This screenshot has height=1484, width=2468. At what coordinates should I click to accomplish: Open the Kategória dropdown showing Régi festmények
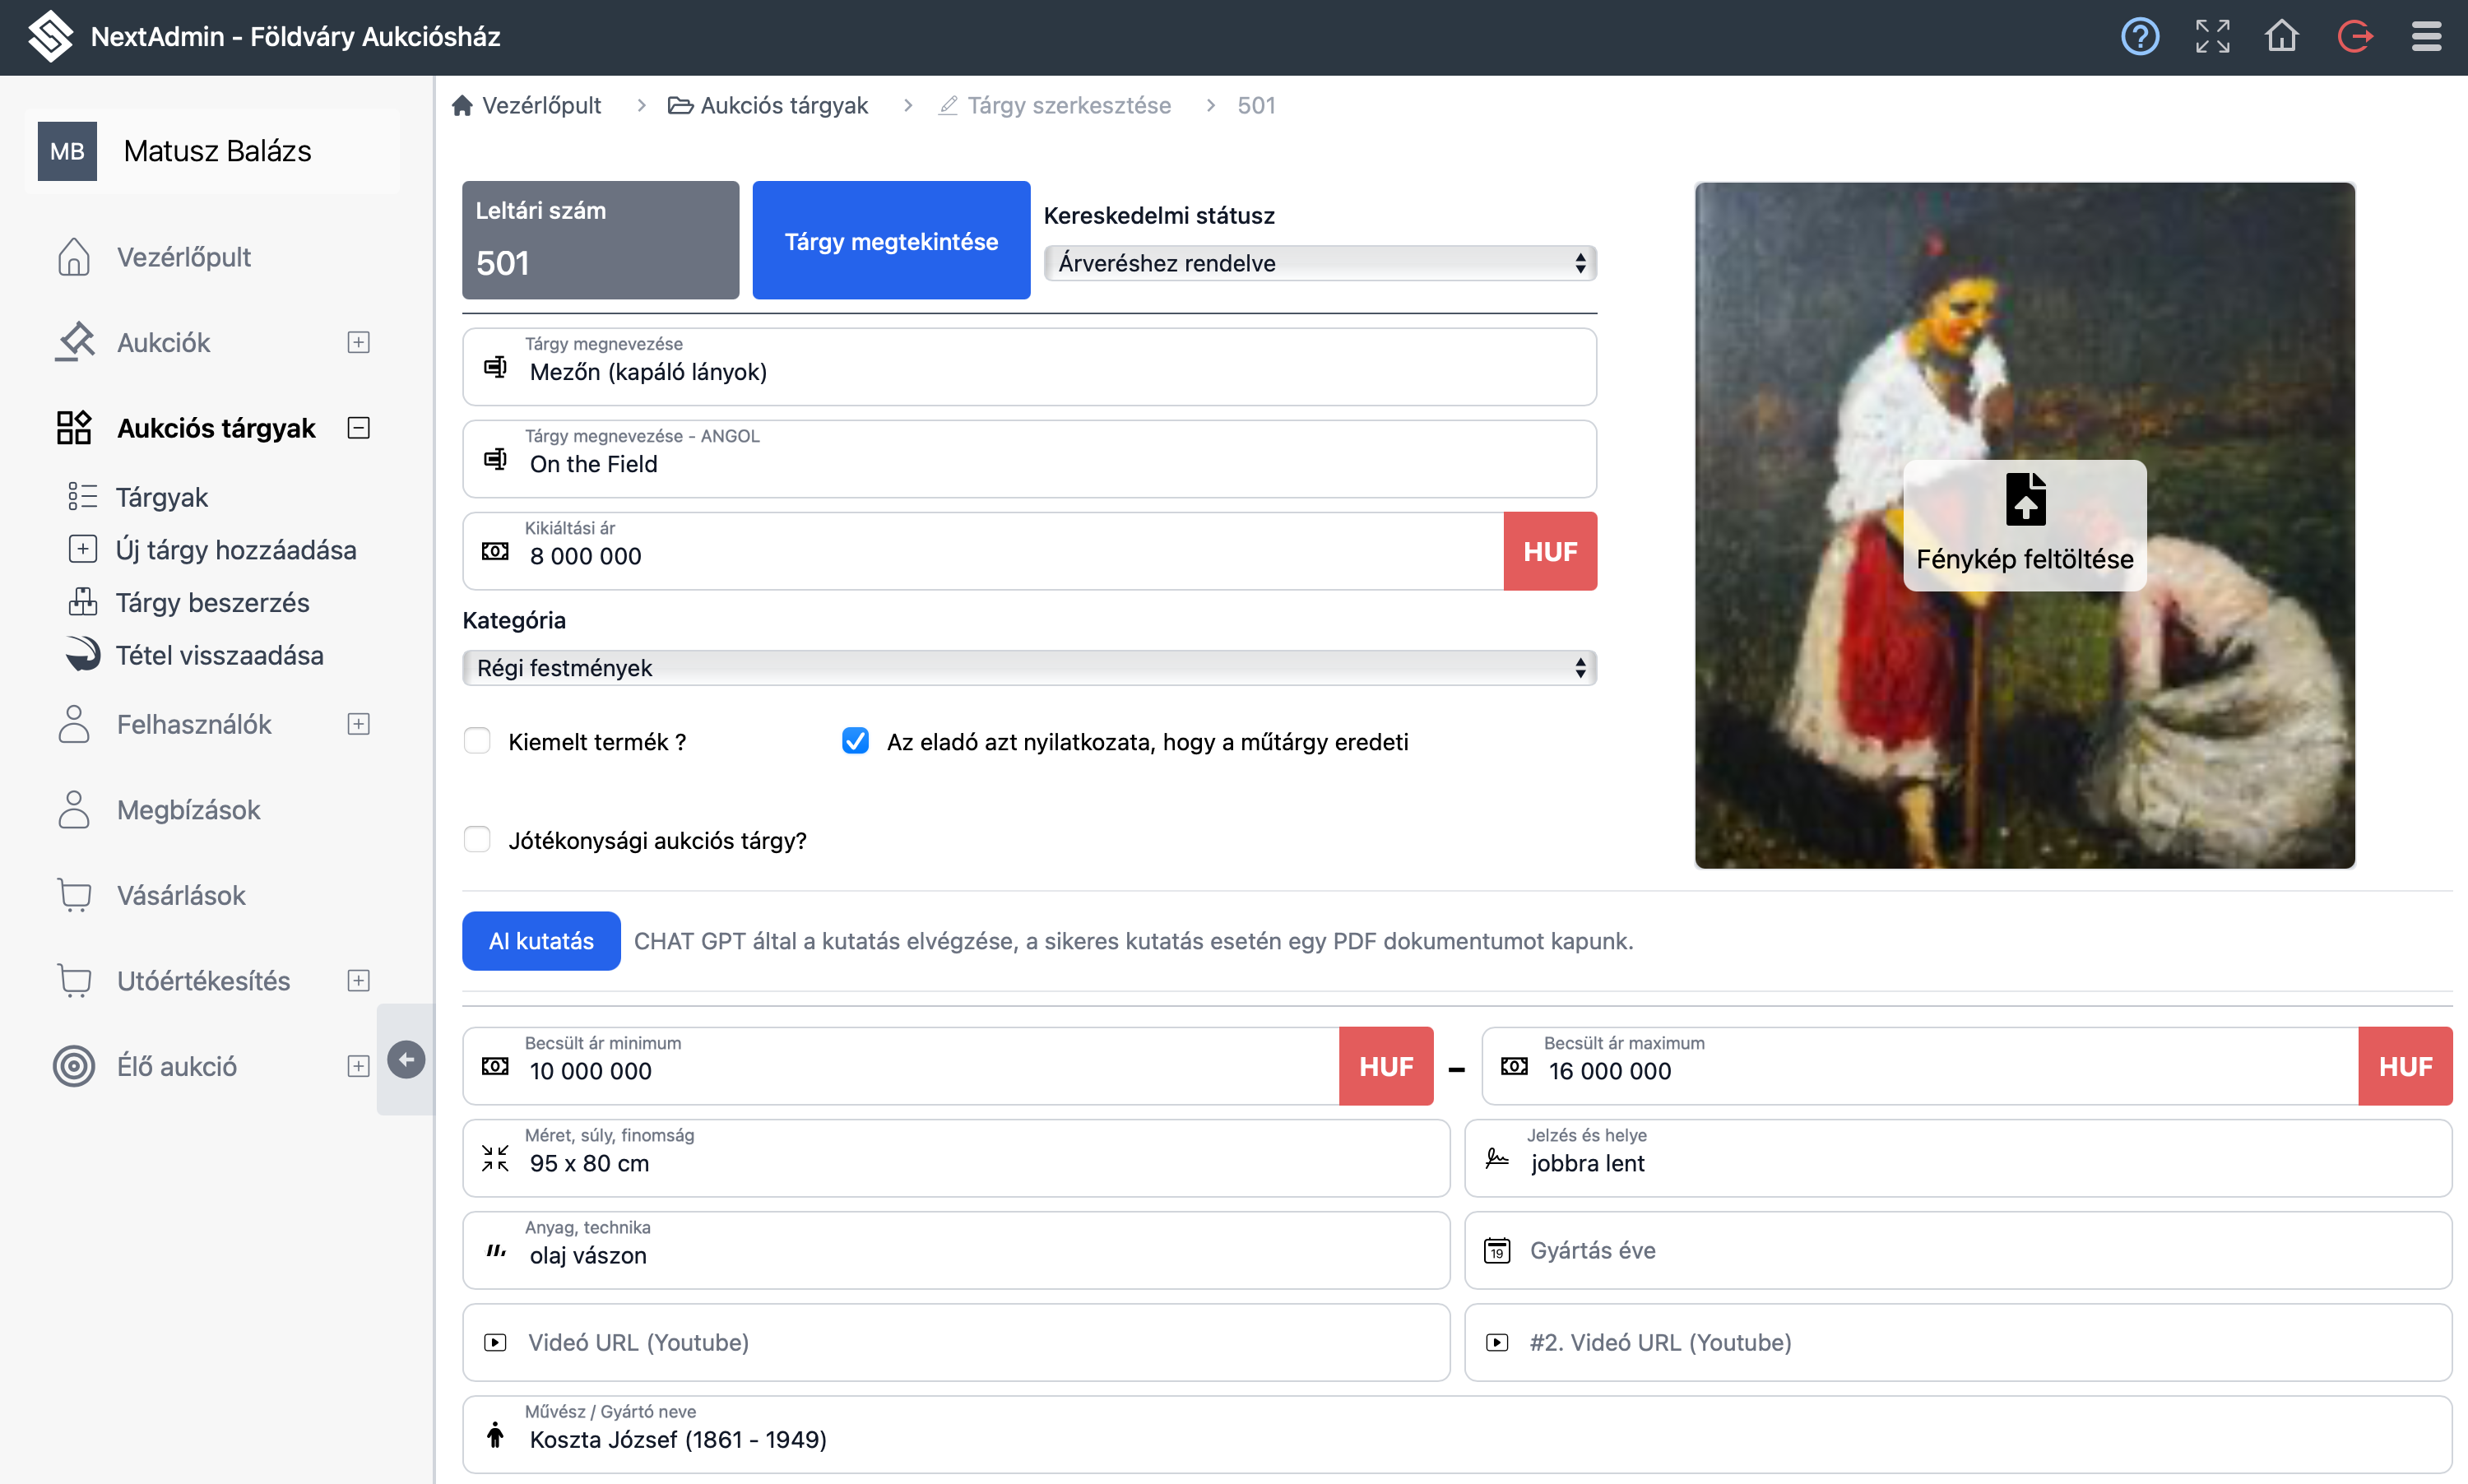[x=1029, y=668]
